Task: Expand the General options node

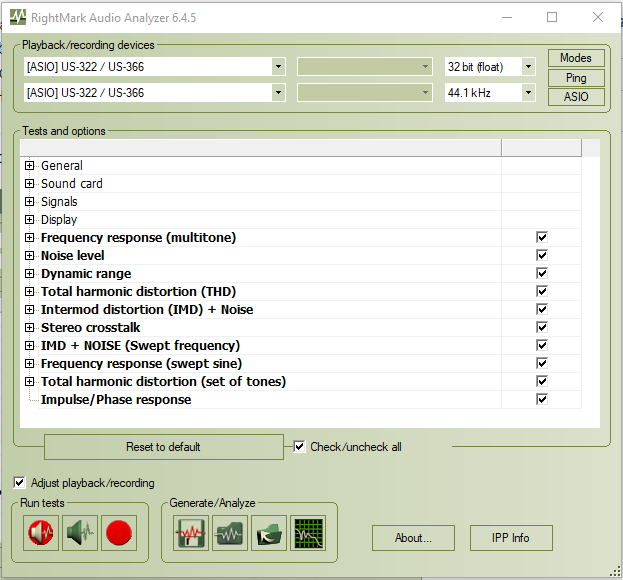Action: tap(29, 165)
